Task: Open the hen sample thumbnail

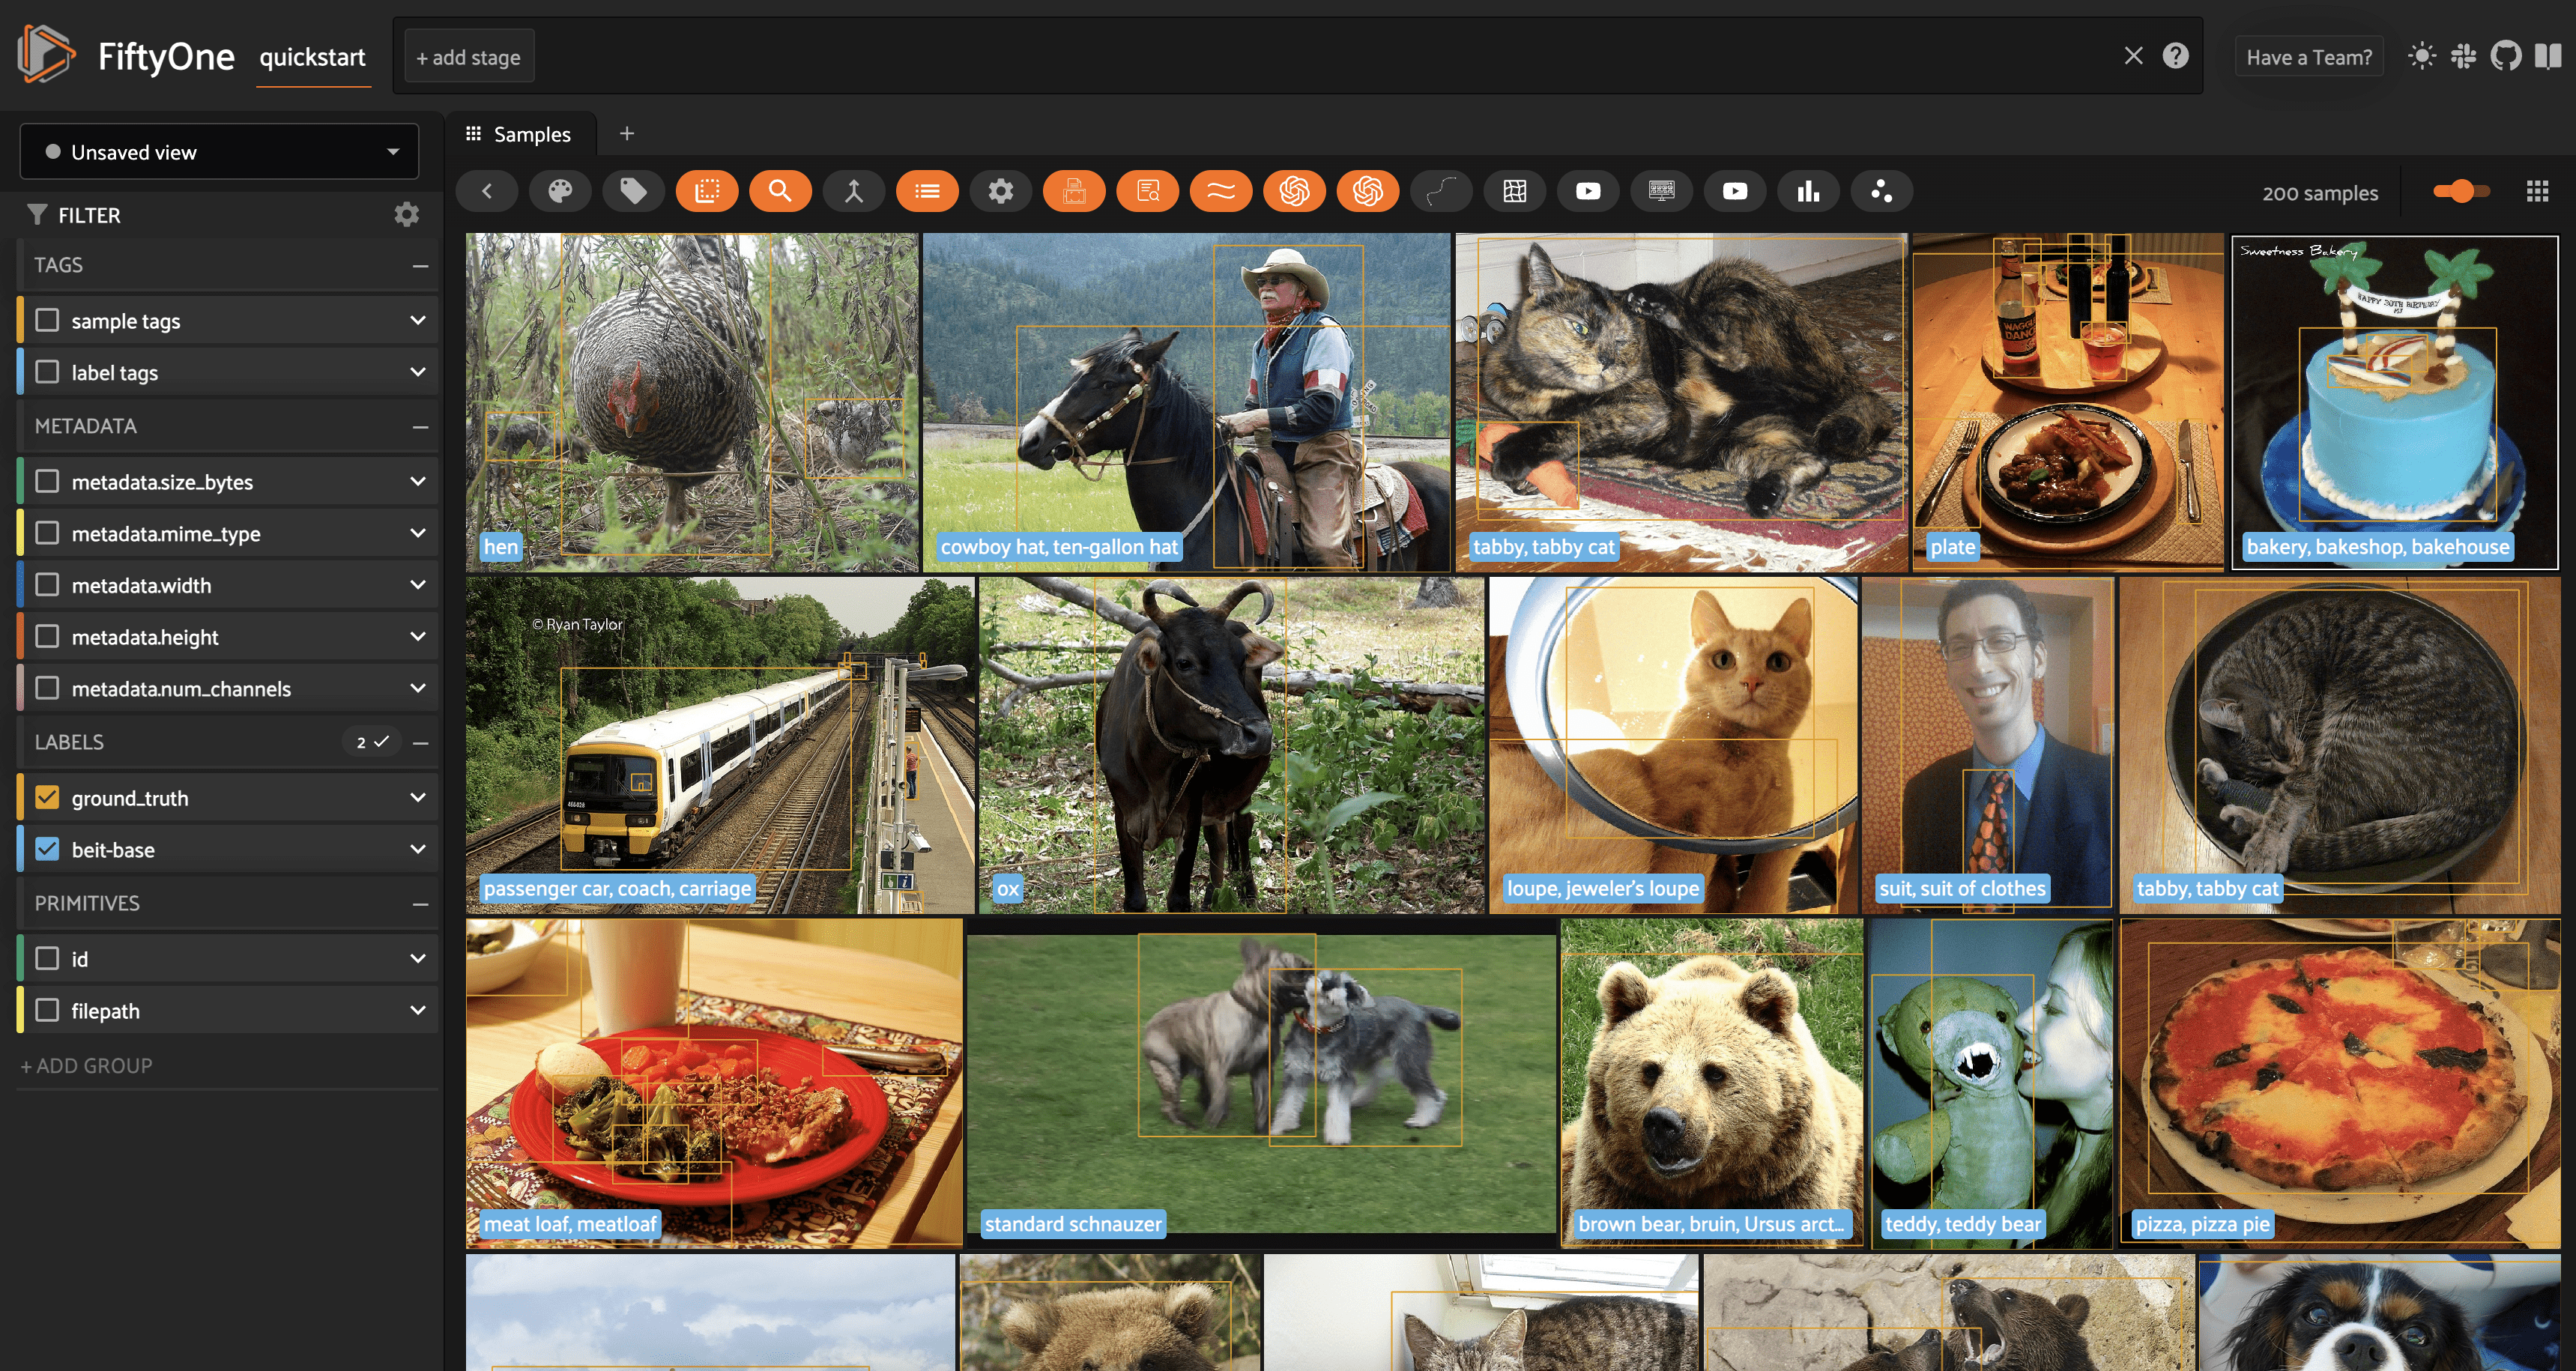Action: [x=691, y=400]
